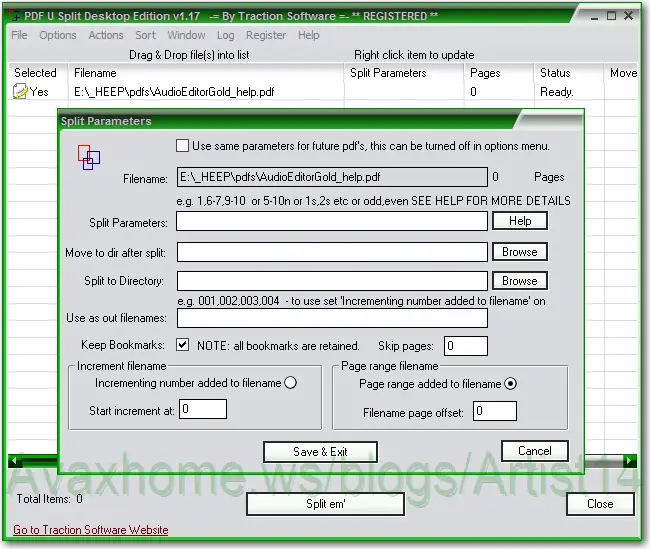Select 'Page range added to filename' radio button
Image resolution: width=650 pixels, height=549 pixels.
click(x=510, y=384)
